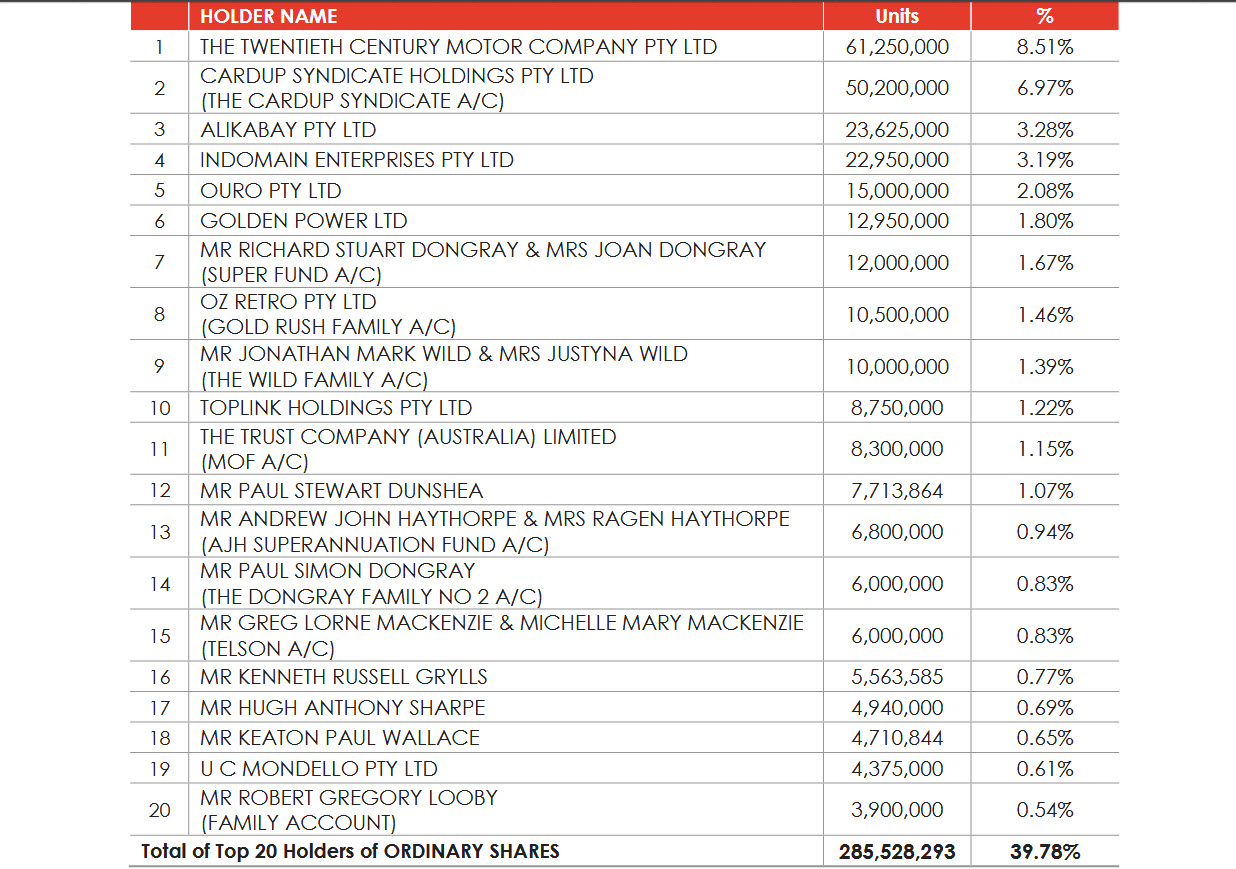This screenshot has height=869, width=1236.
Task: Click units value 4,375,000
Action: point(897,770)
